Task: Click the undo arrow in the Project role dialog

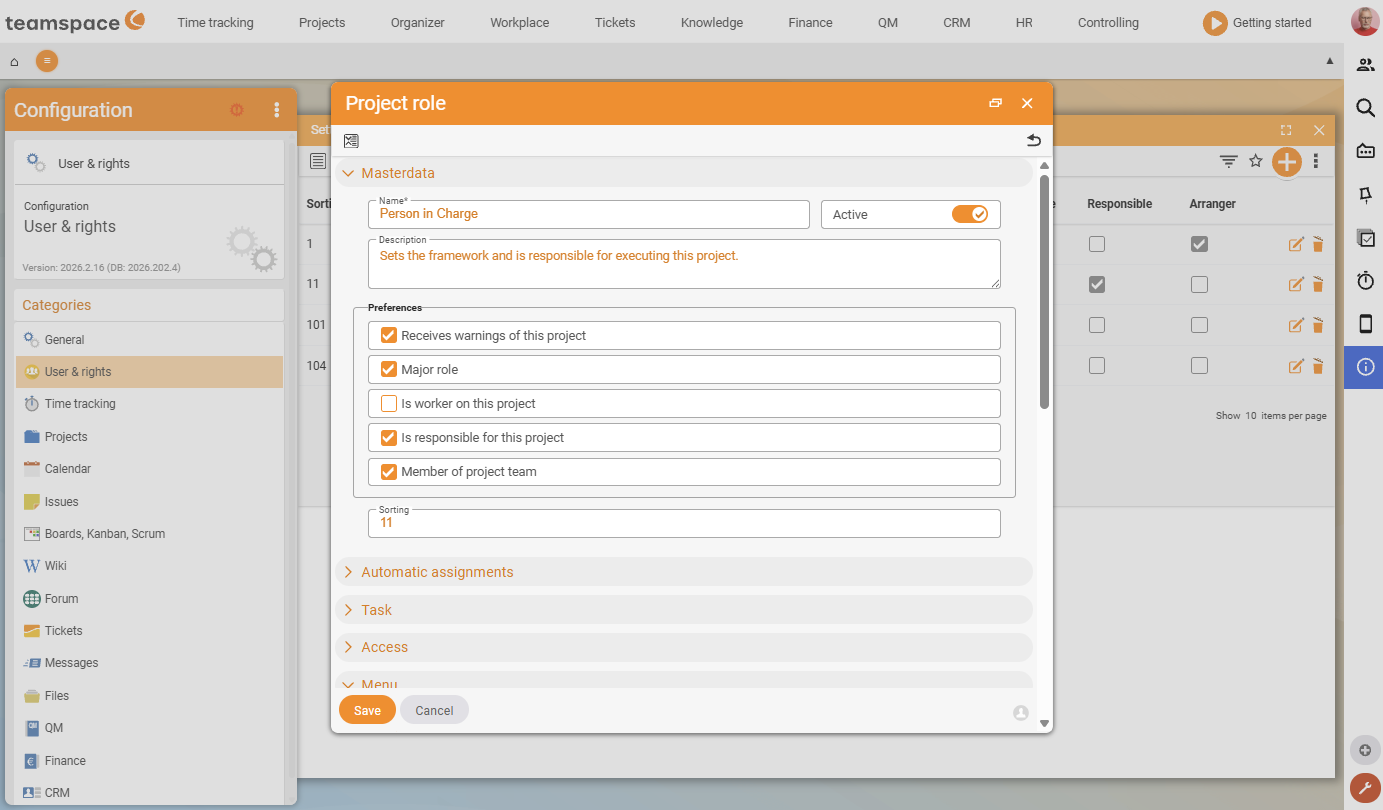Action: [1034, 141]
